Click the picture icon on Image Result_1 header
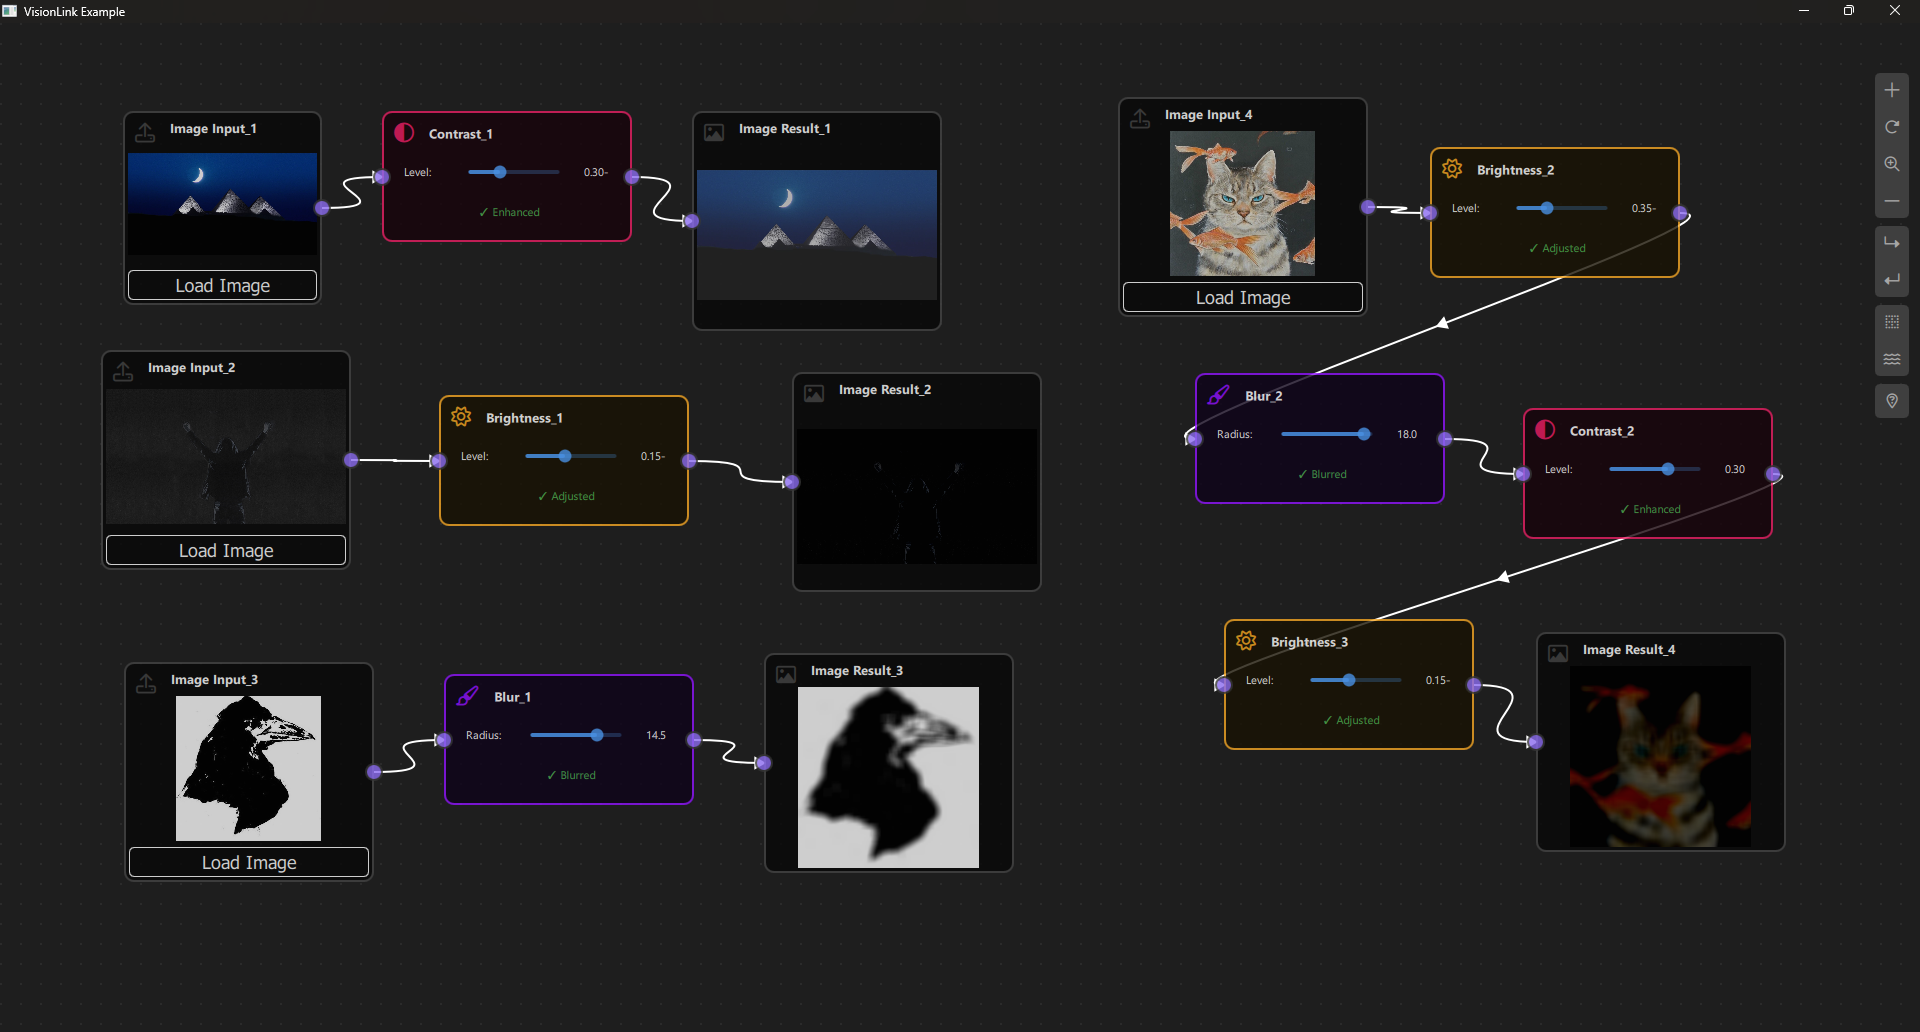The height and width of the screenshot is (1032, 1920). 713,131
